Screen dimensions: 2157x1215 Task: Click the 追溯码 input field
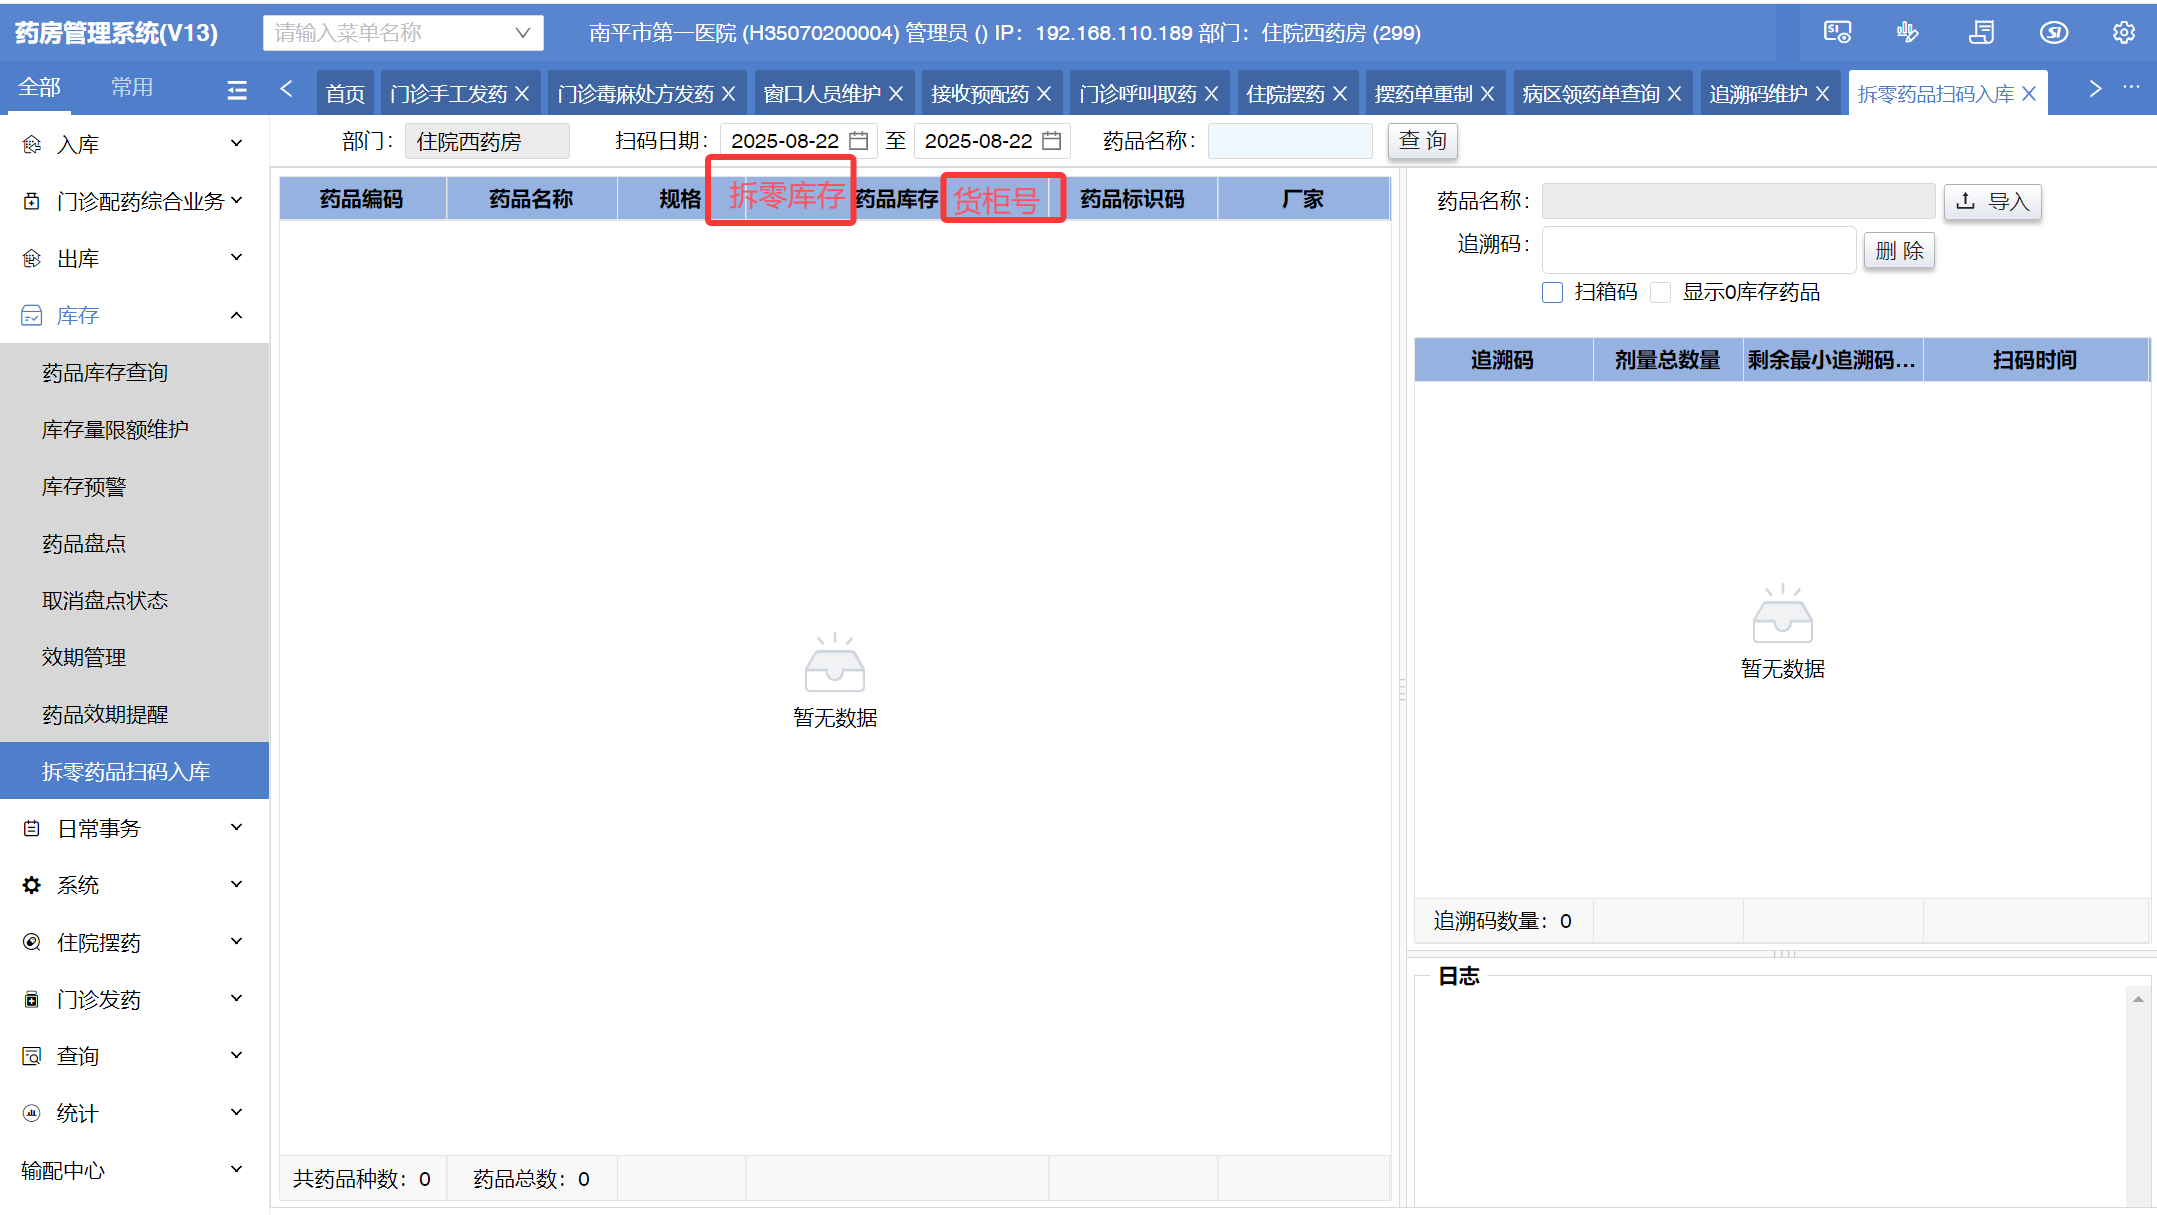pyautogui.click(x=1698, y=249)
